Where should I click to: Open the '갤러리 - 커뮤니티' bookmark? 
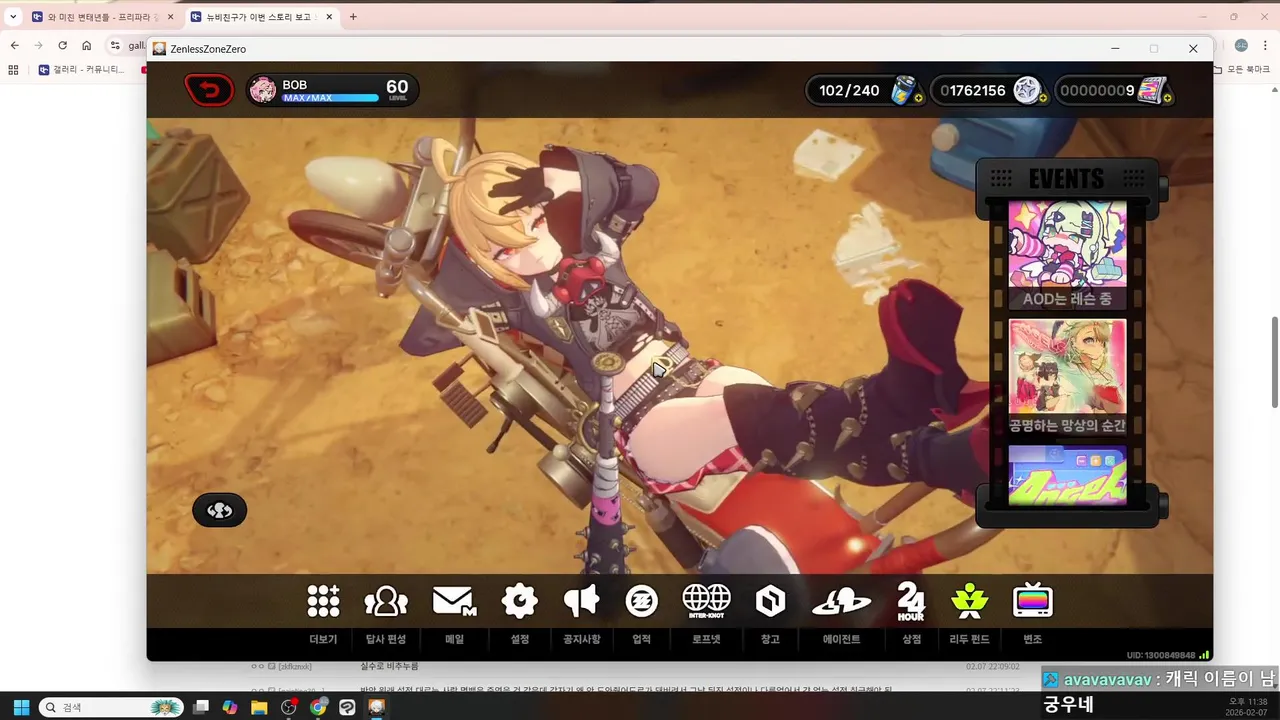(x=82, y=70)
